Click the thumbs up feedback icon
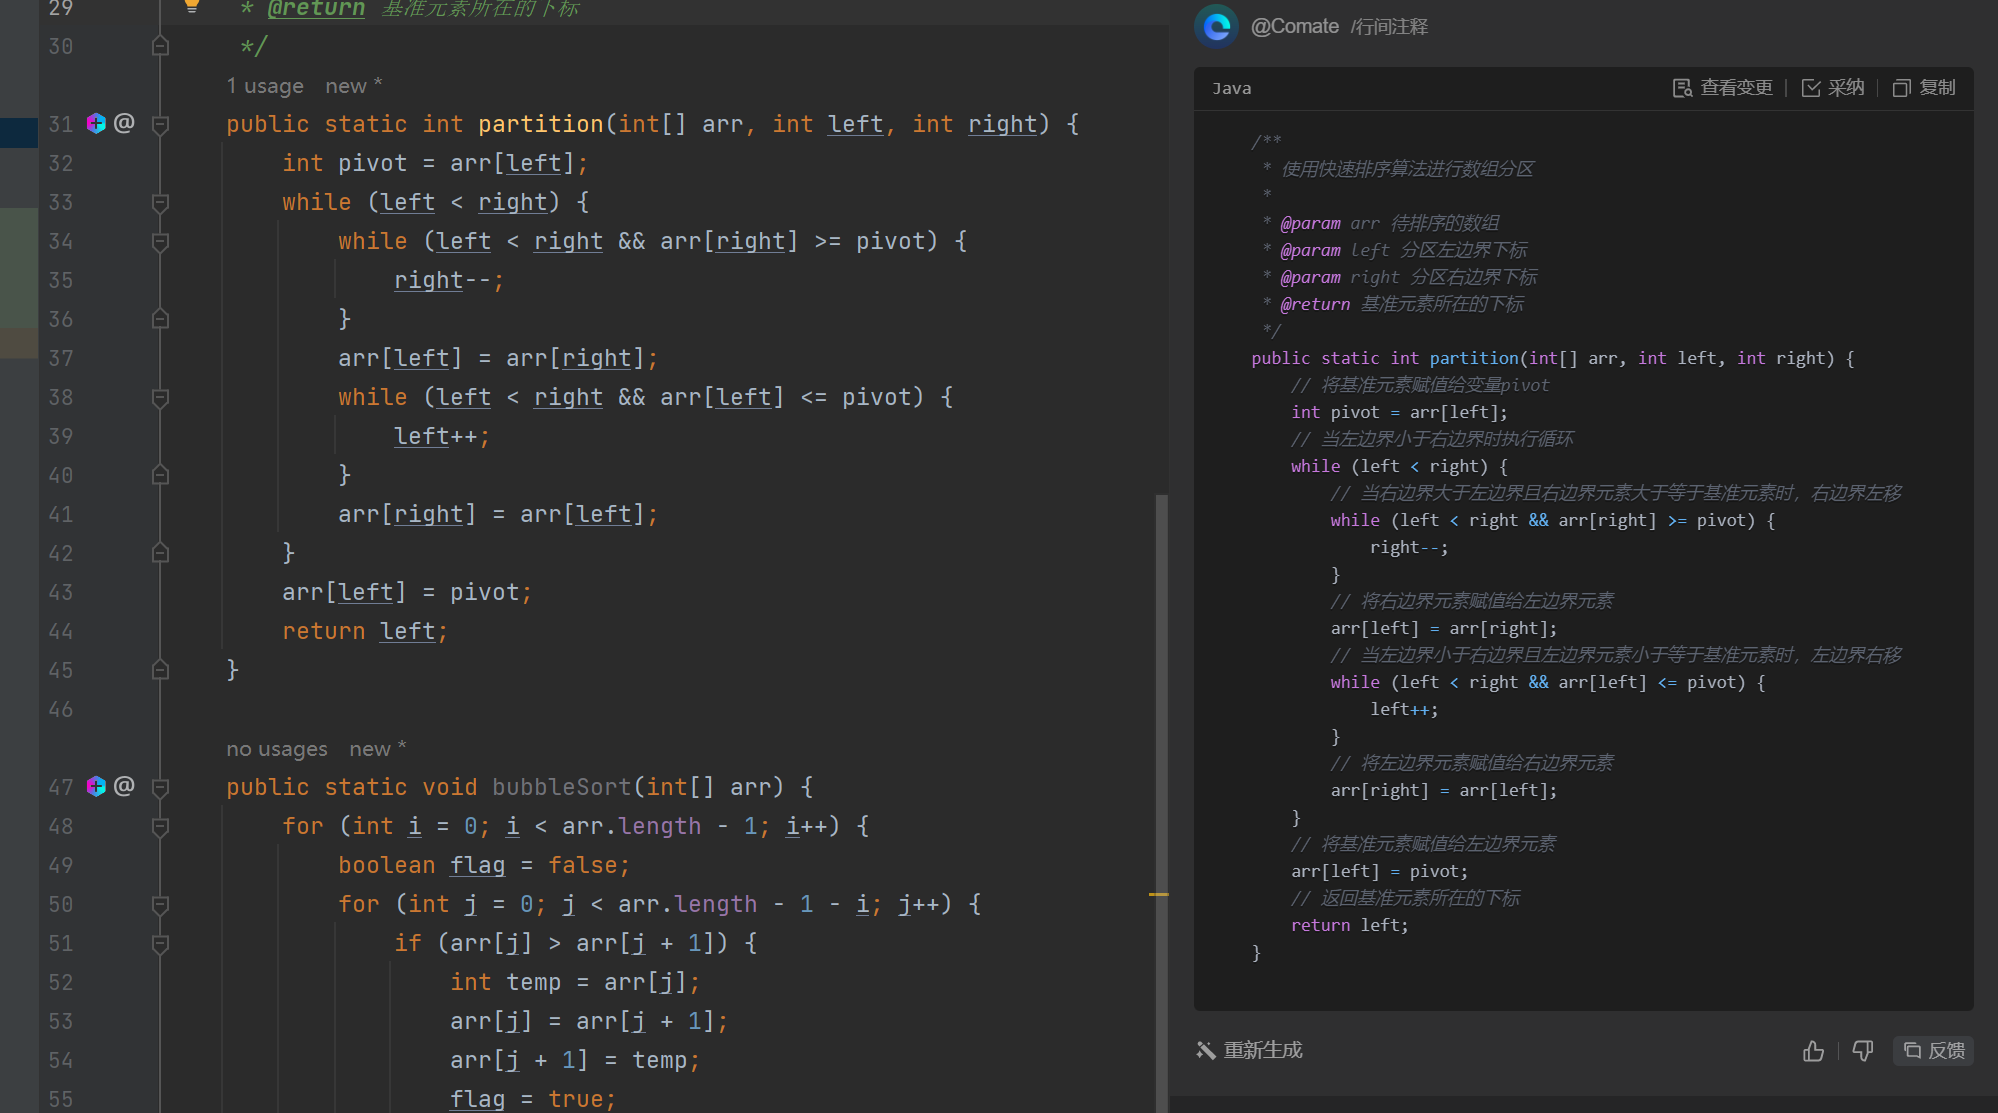The width and height of the screenshot is (1998, 1113). (x=1813, y=1051)
